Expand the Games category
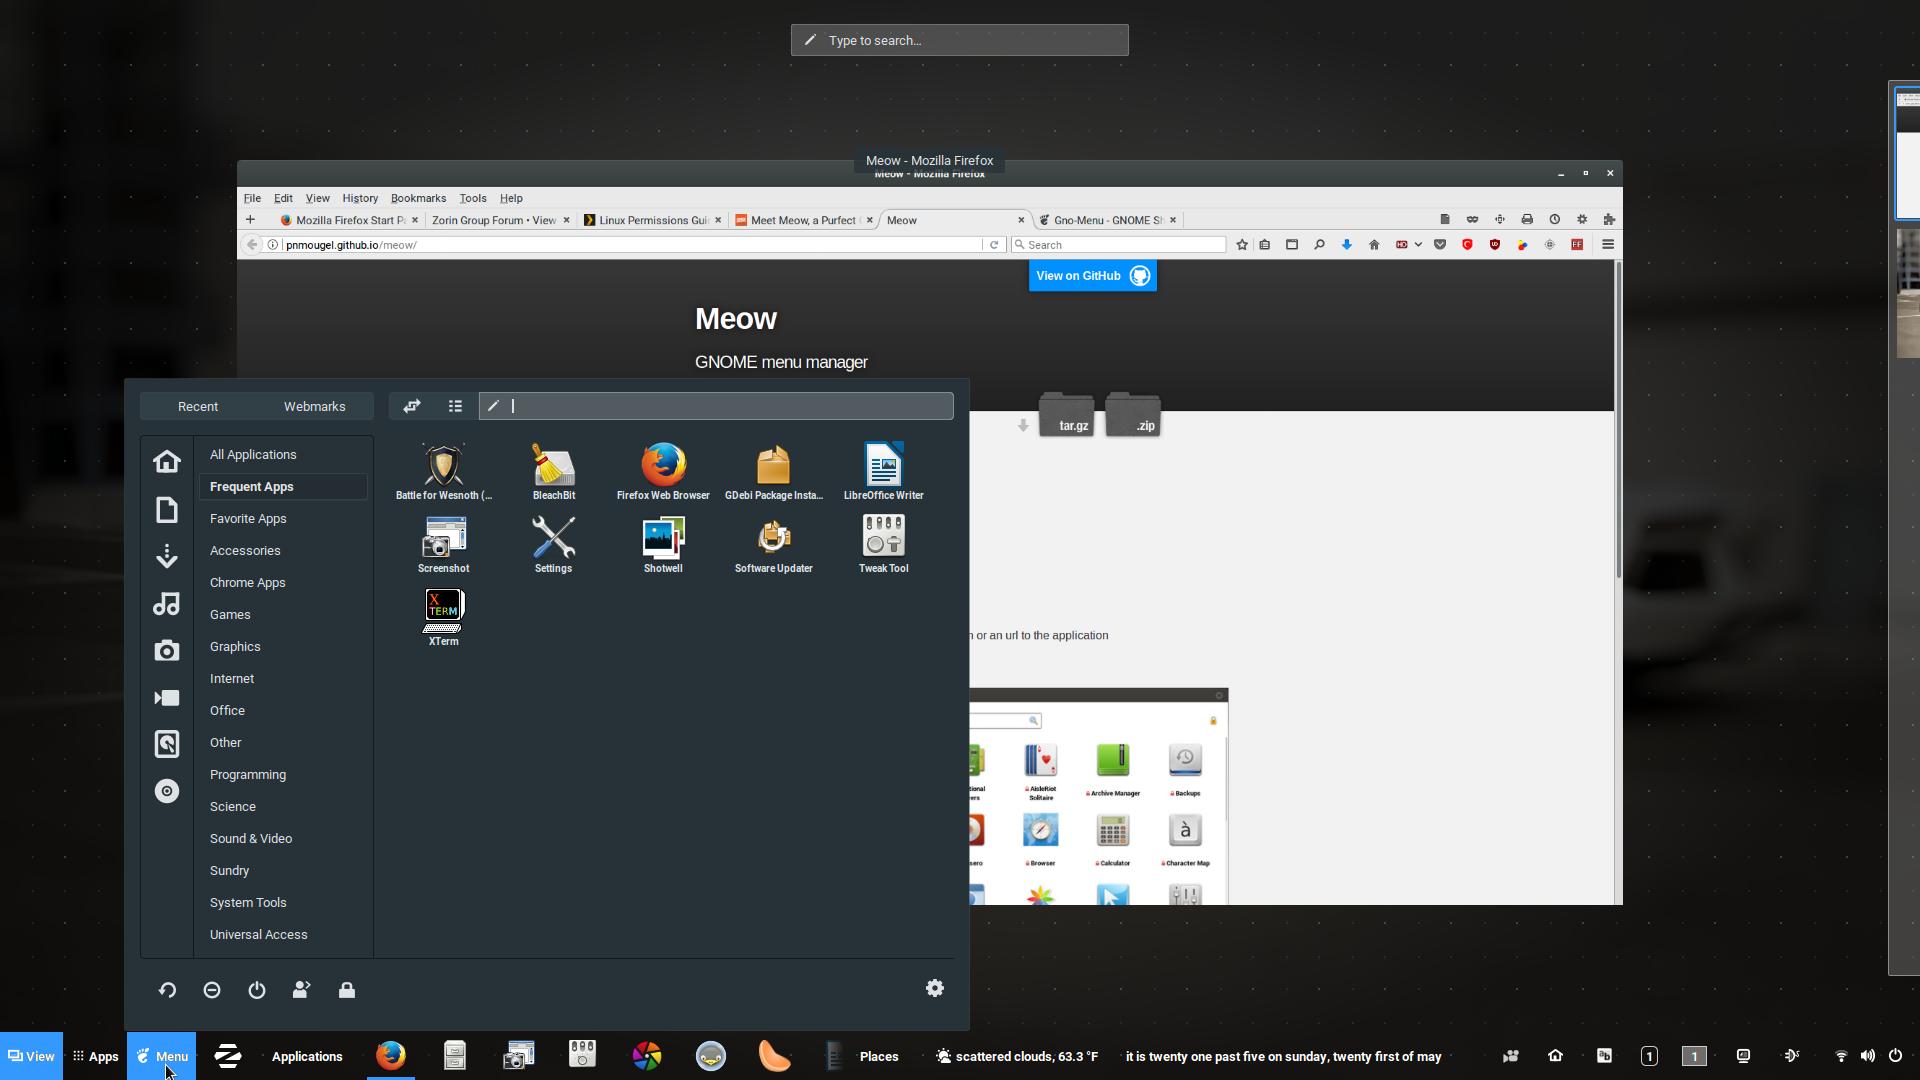This screenshot has width=1920, height=1080. pos(230,615)
